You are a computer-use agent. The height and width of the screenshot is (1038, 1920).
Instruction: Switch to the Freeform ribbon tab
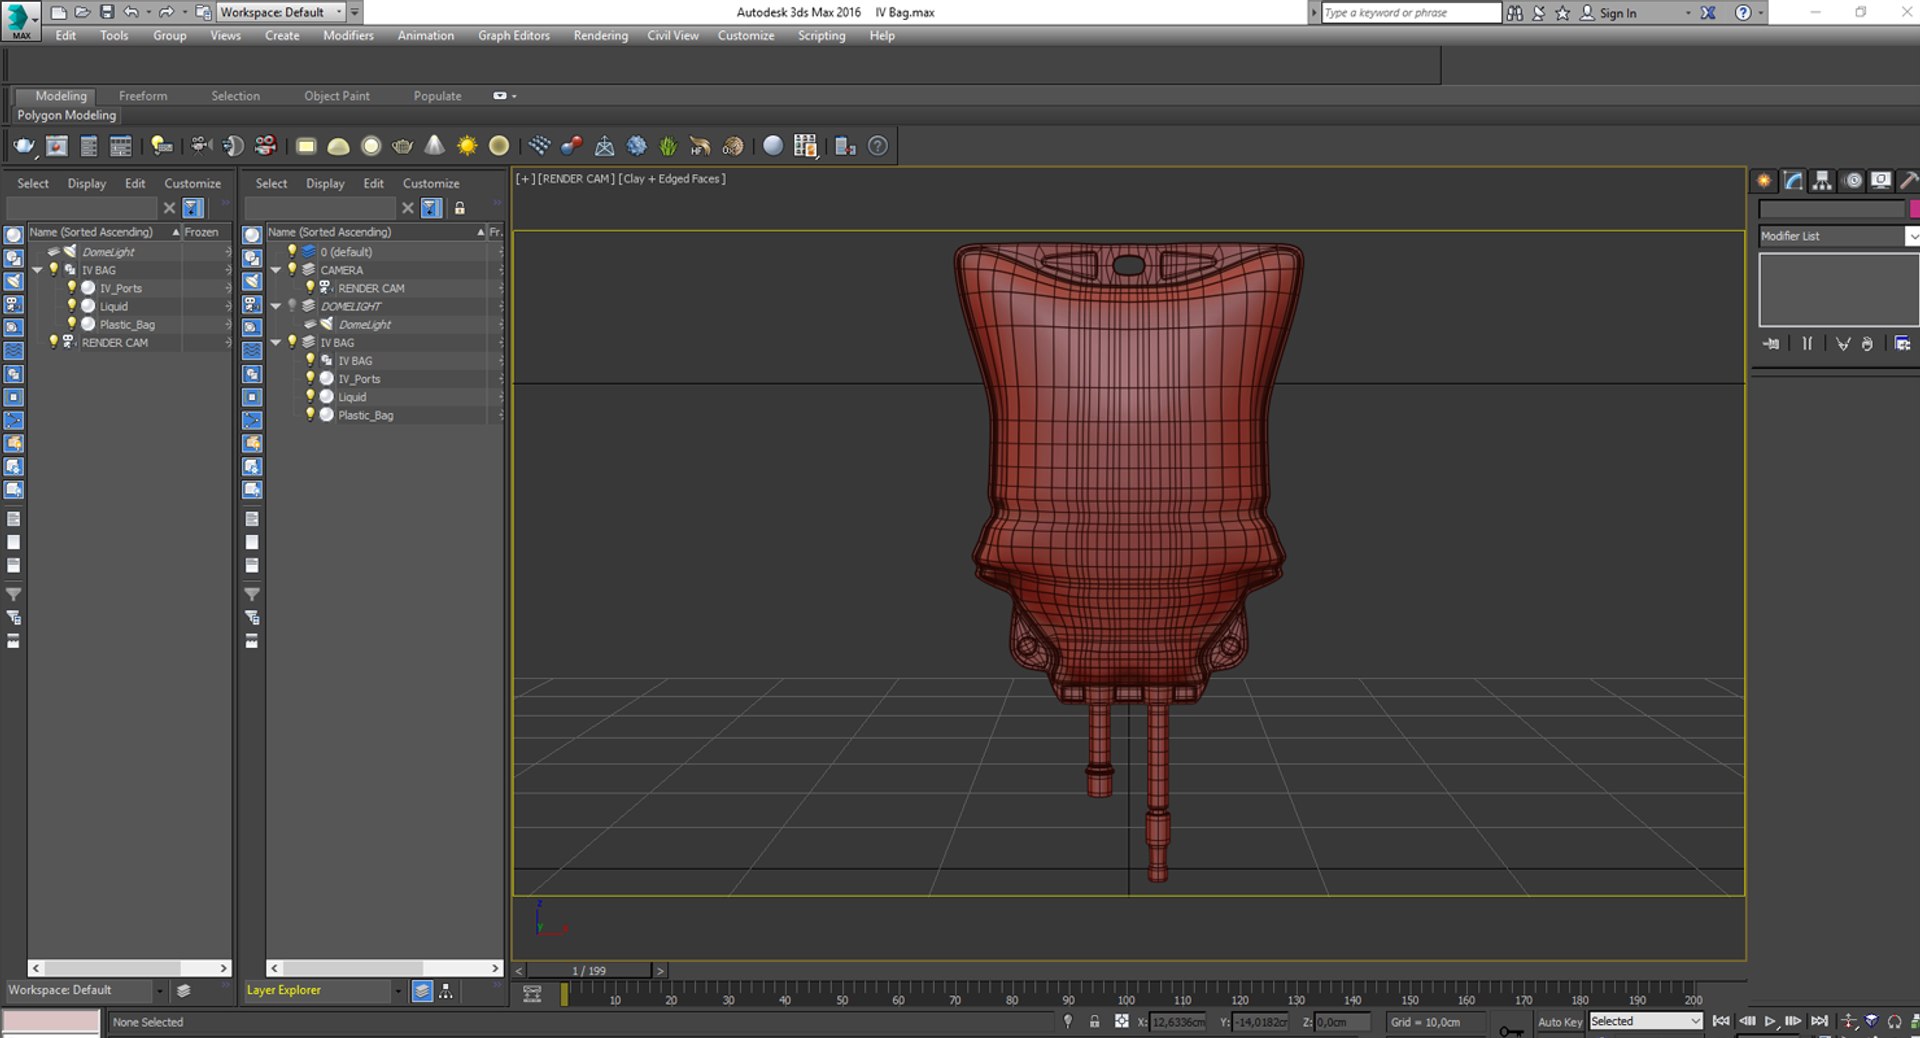coord(143,96)
